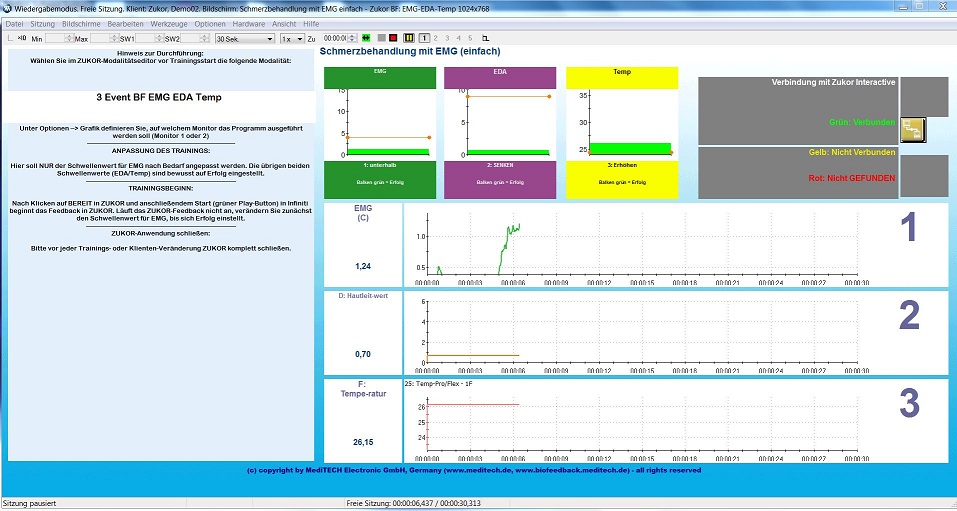Screen dimensions: 957x511
Task: Adjust the SW2 threshold spinner arrows
Action: coord(205,38)
